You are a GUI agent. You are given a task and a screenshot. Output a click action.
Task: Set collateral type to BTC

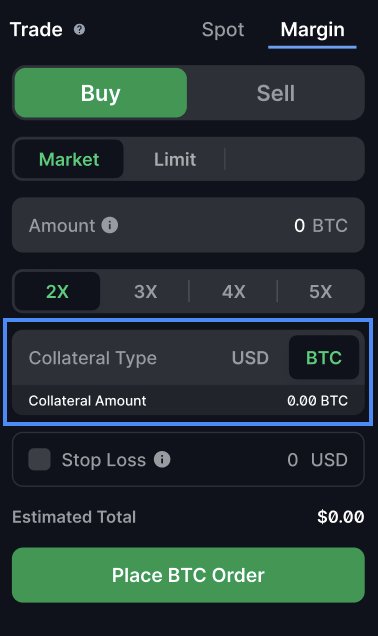point(324,357)
